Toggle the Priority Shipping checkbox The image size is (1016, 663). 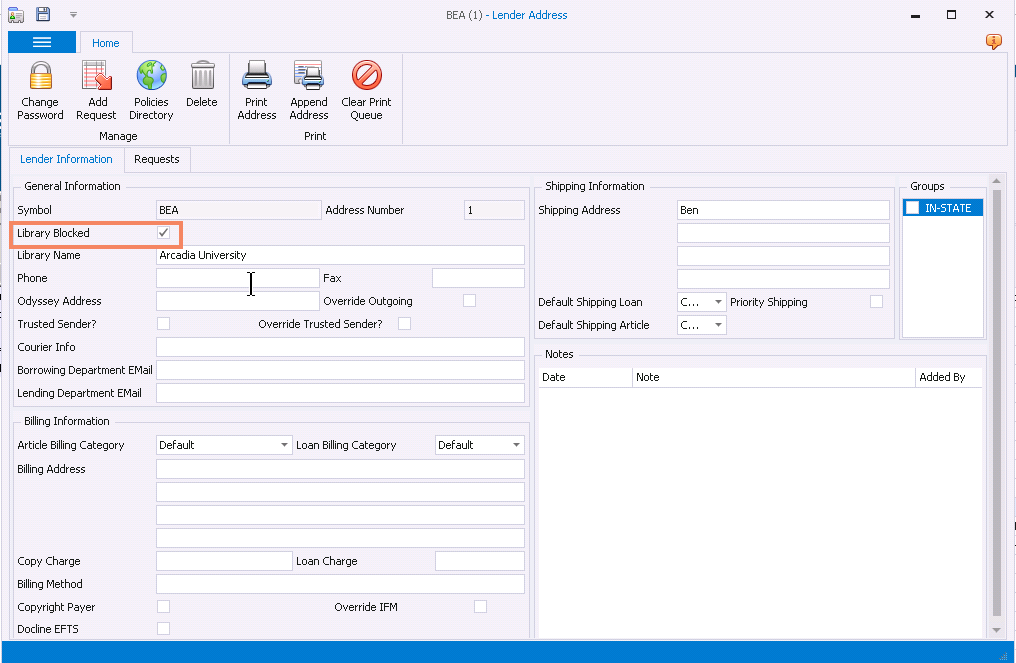876,302
